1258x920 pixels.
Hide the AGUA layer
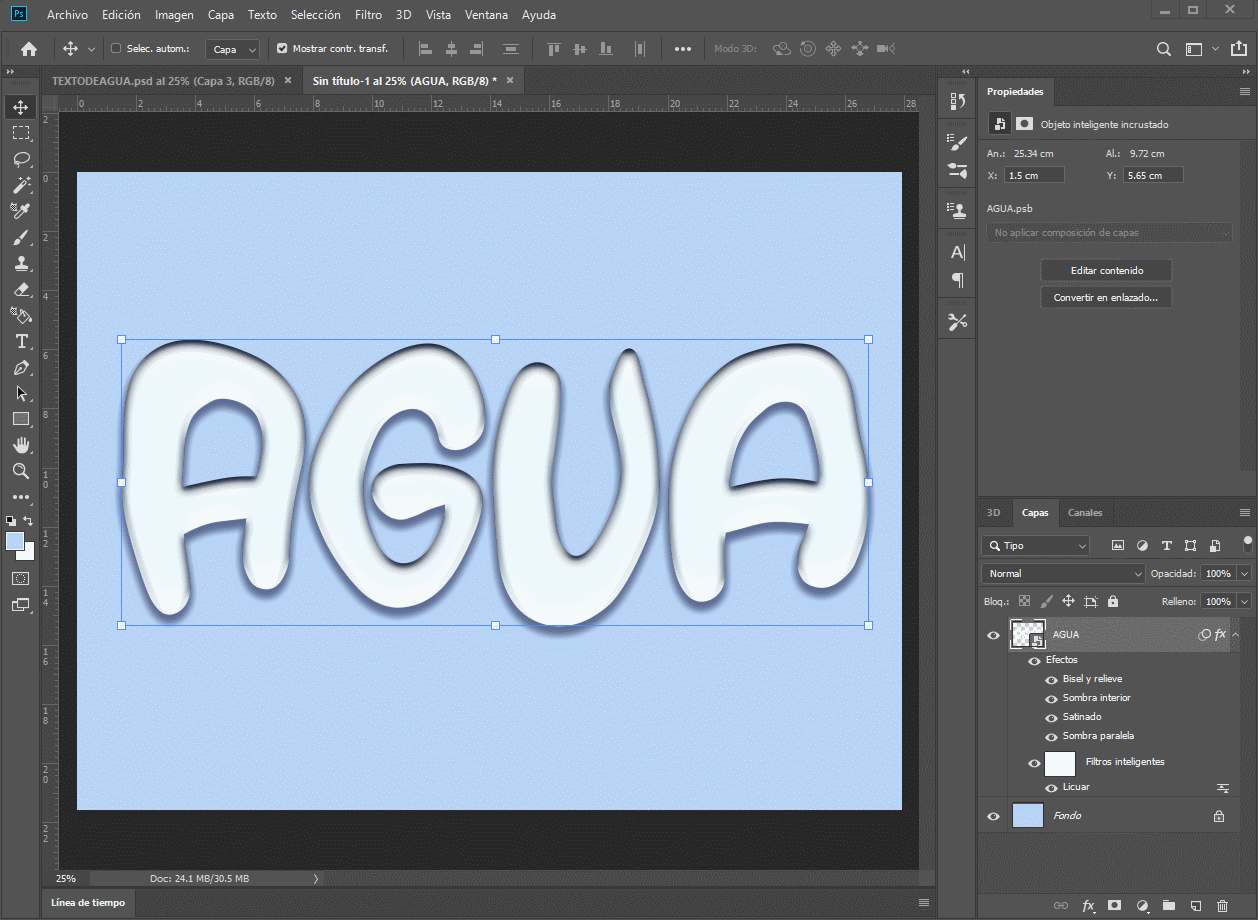(x=993, y=635)
